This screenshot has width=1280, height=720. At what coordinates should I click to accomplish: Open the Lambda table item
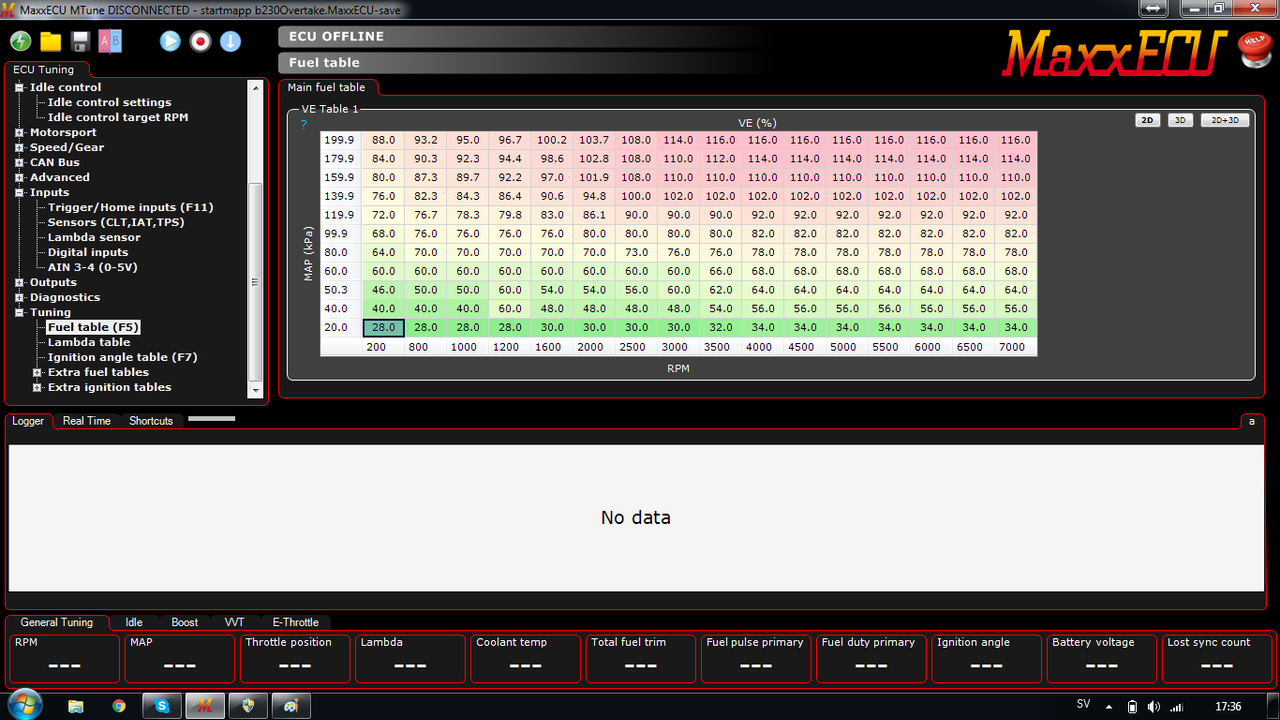(x=89, y=342)
